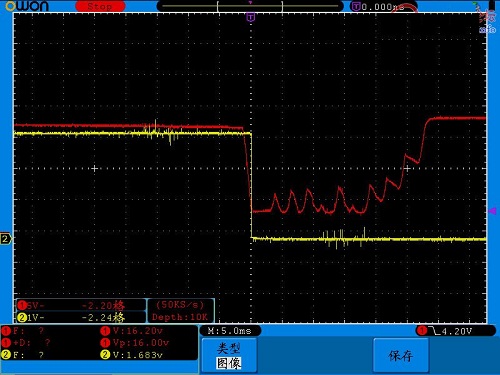Screen dimensions: 500x375
Task: Click the channel 2 frequency F measurement
Action: tap(23, 354)
